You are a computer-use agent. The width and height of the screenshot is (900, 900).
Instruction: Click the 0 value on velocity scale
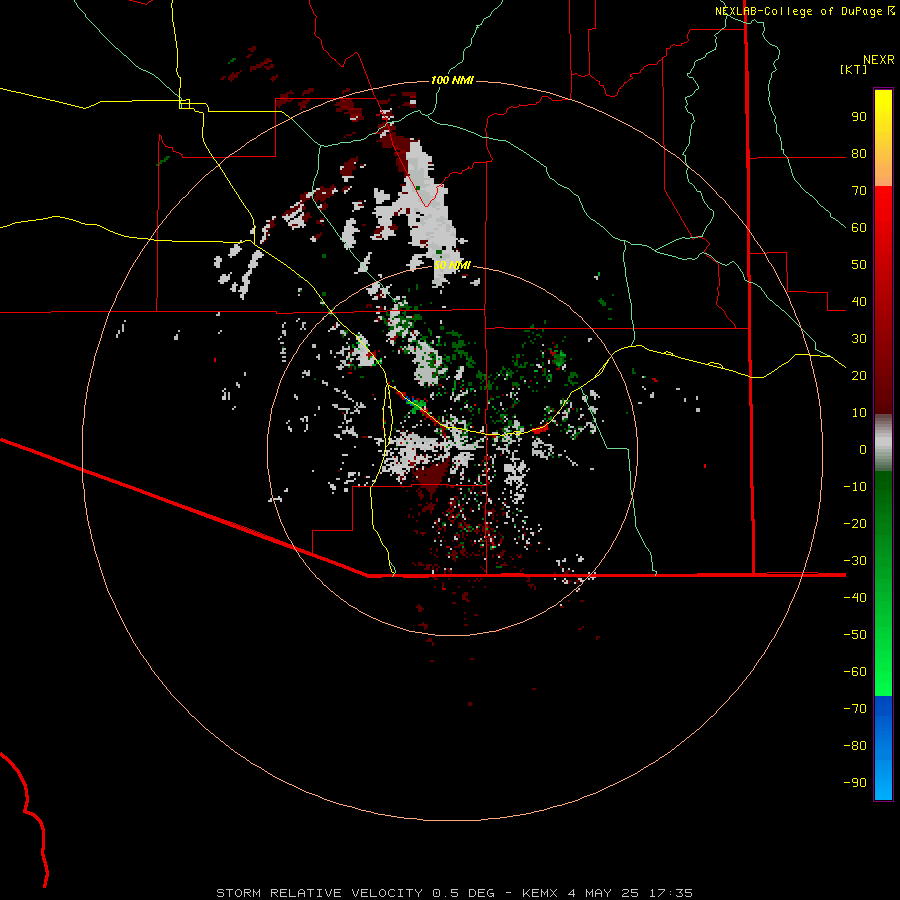tap(863, 449)
